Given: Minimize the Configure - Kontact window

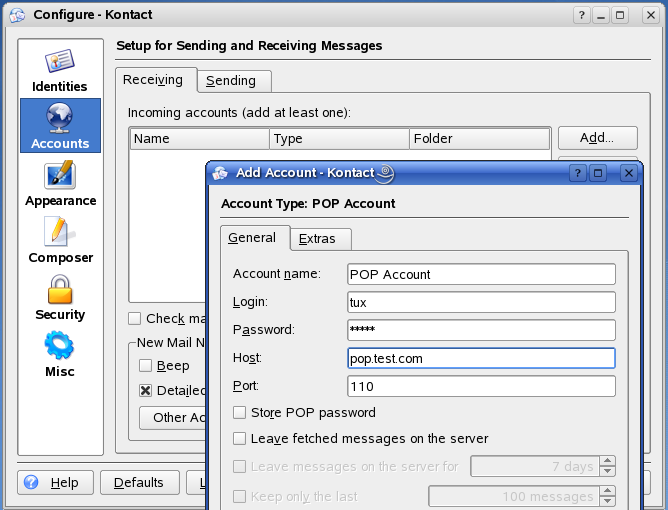Looking at the screenshot, I should [x=601, y=15].
